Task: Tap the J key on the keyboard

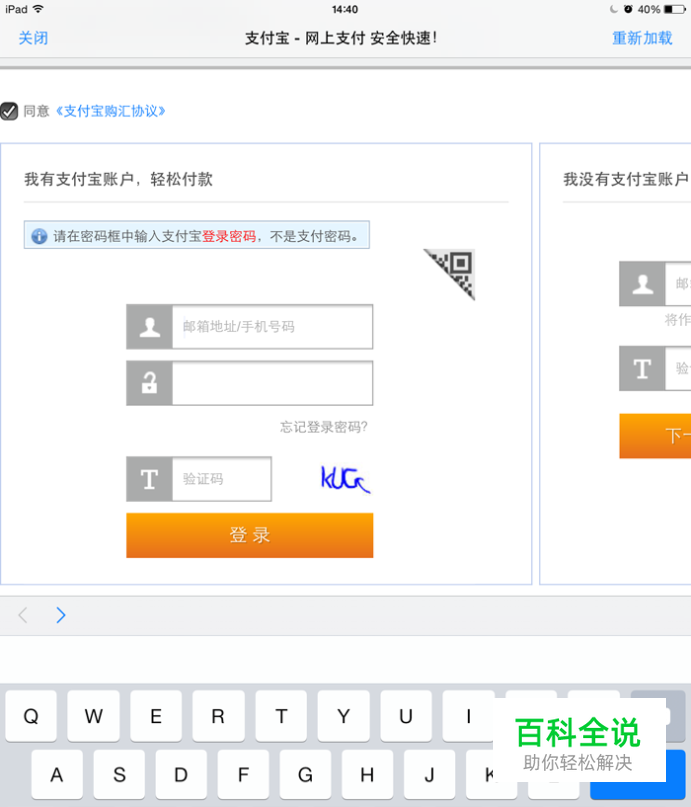Action: [430, 775]
